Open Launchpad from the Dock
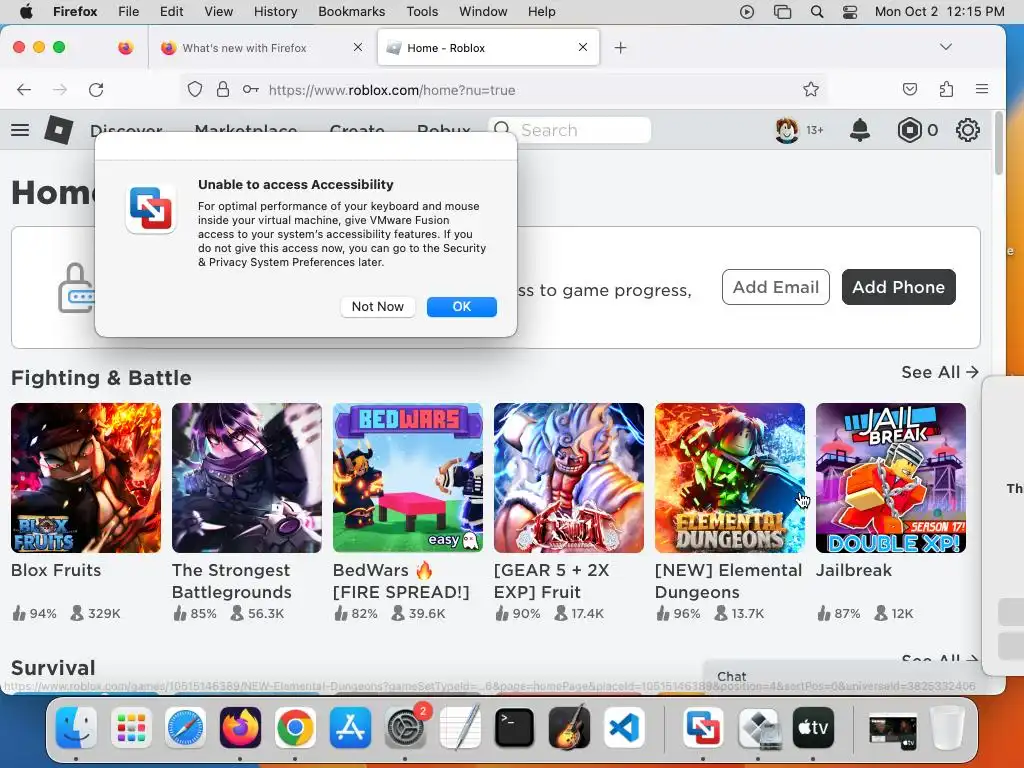 pos(131,728)
